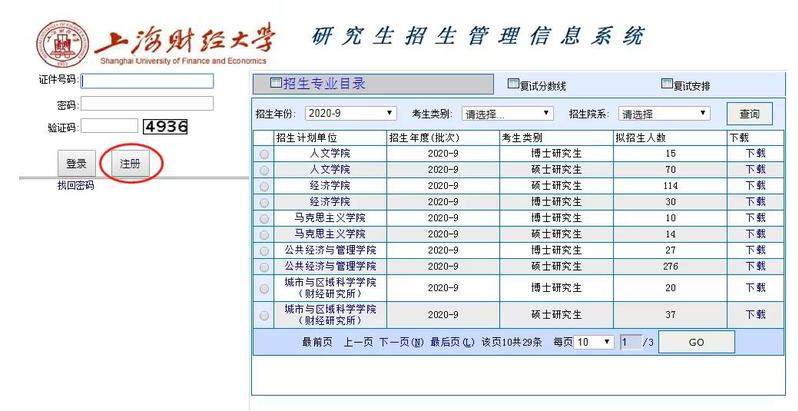This screenshot has height=411, width=798.
Task: Click the circled 注册 register button
Action: [130, 163]
